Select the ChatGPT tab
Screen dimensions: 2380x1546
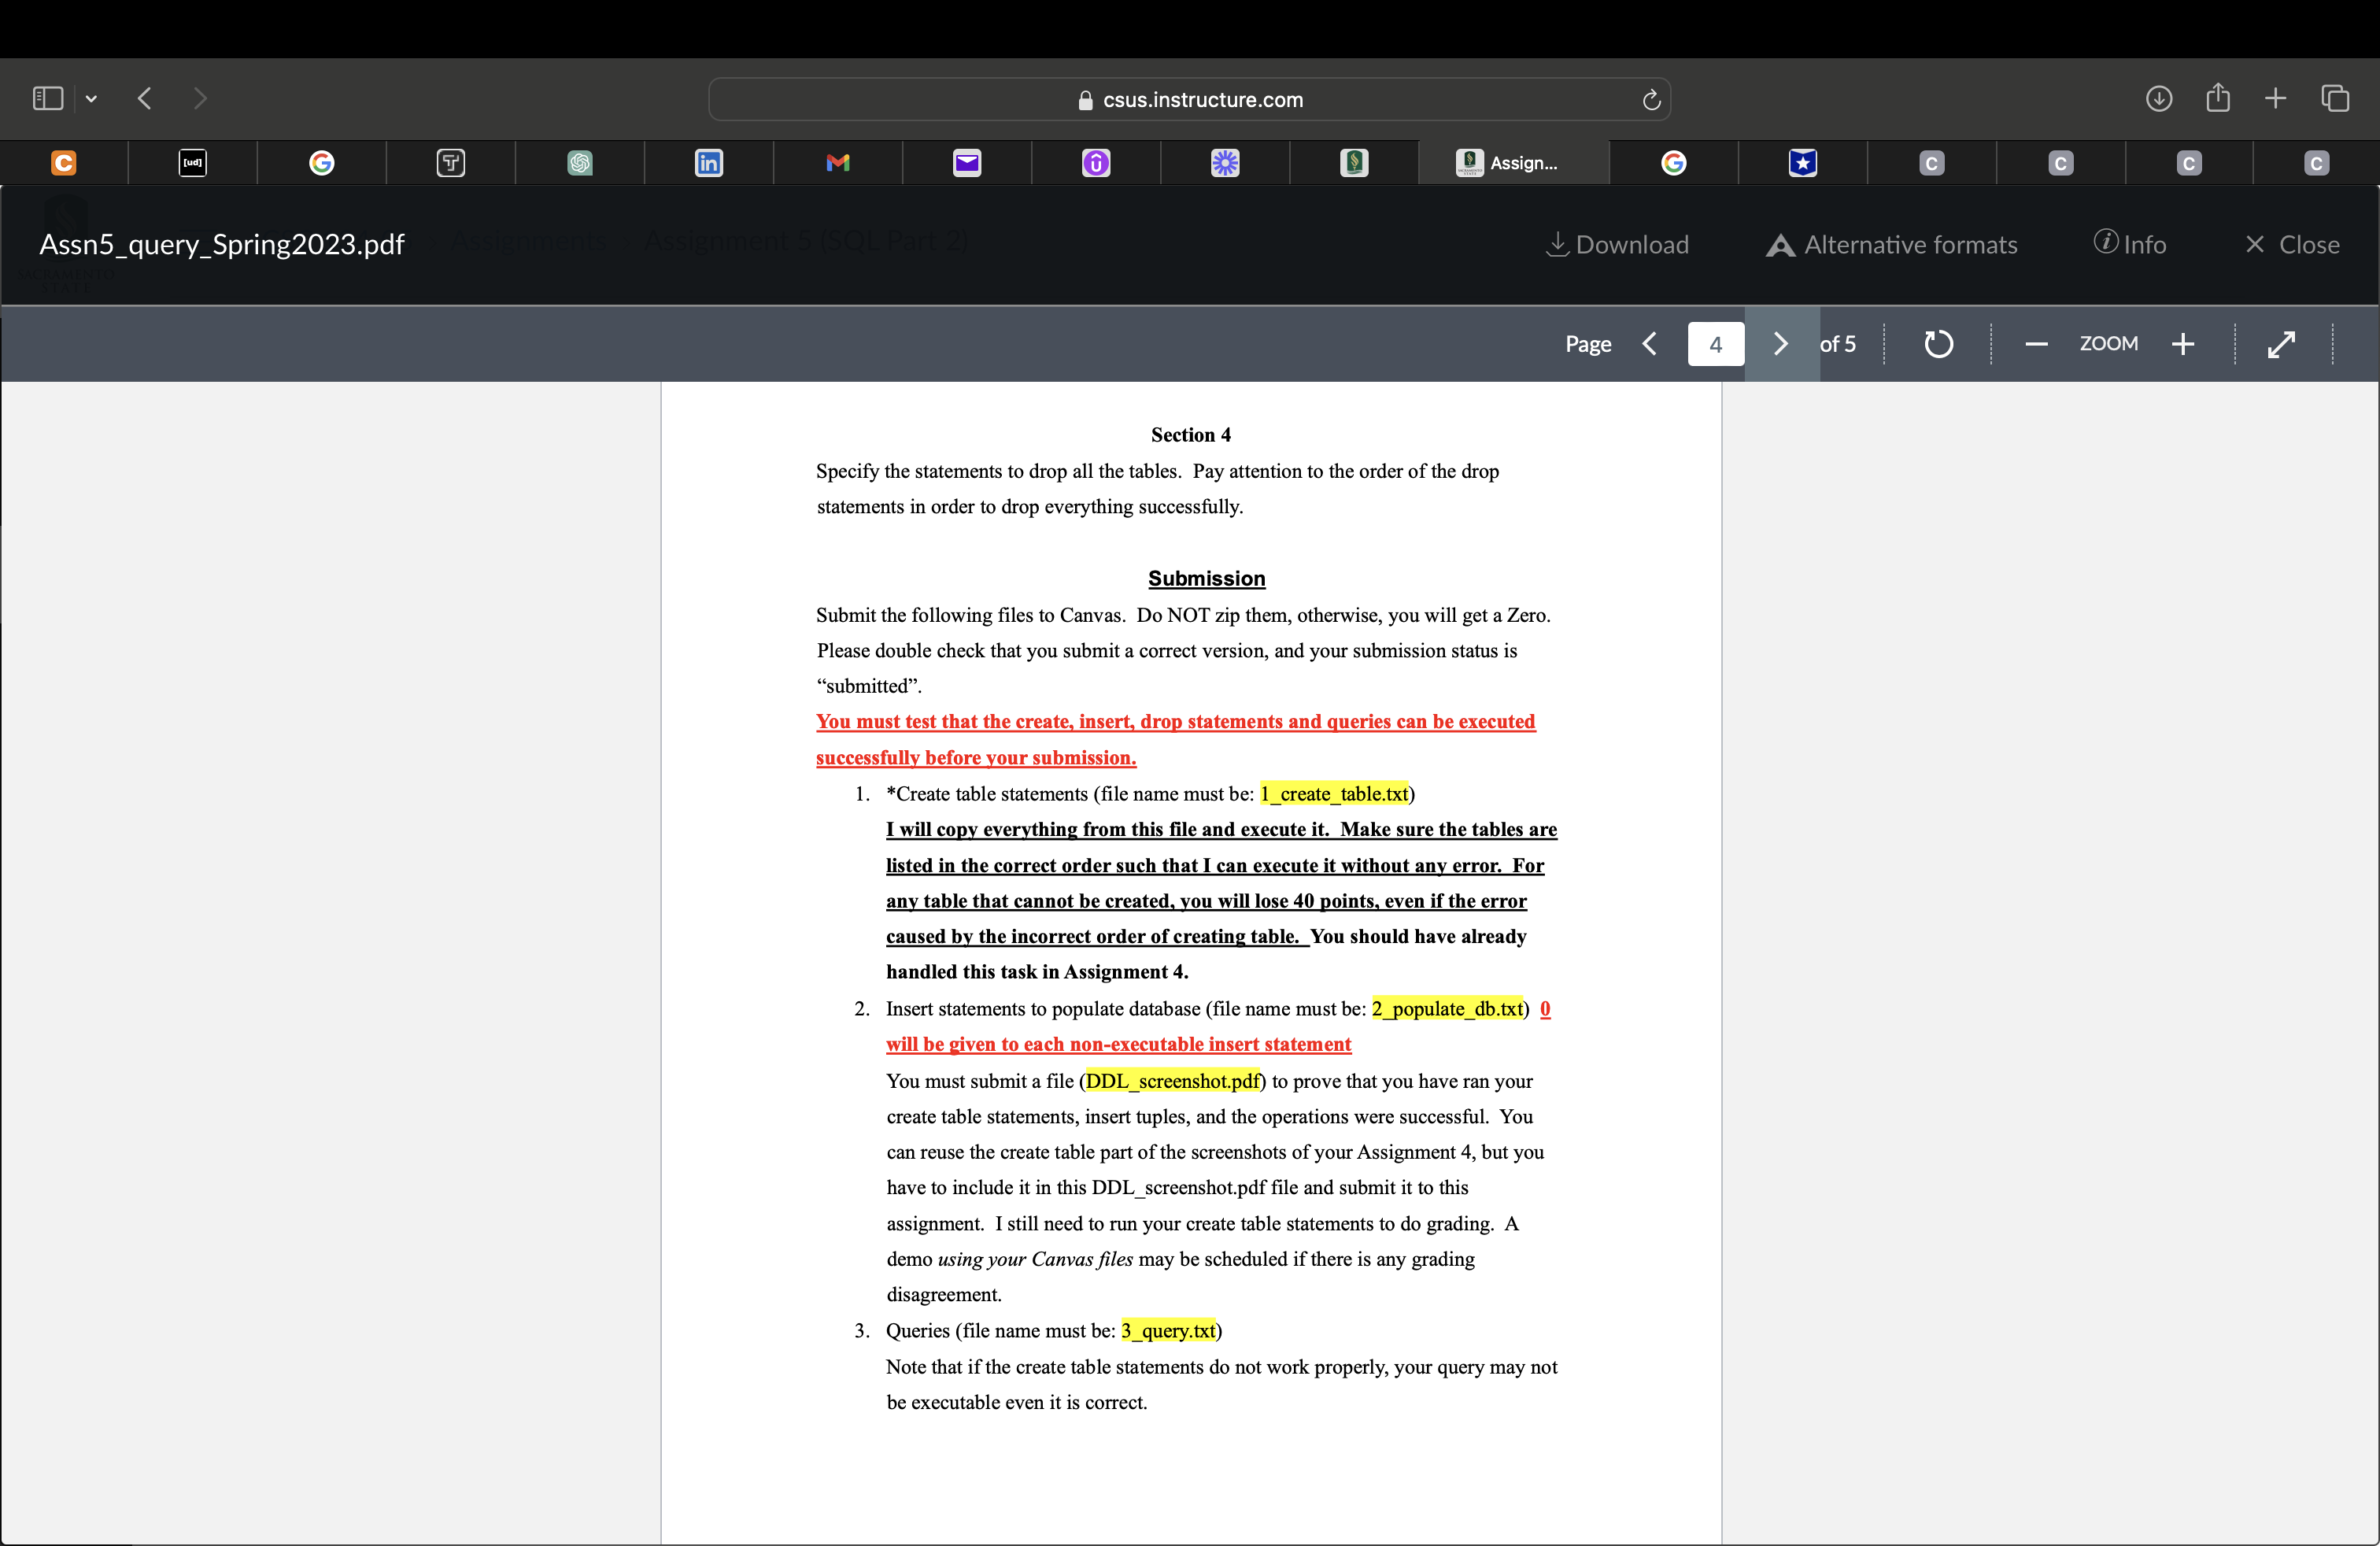pos(580,163)
